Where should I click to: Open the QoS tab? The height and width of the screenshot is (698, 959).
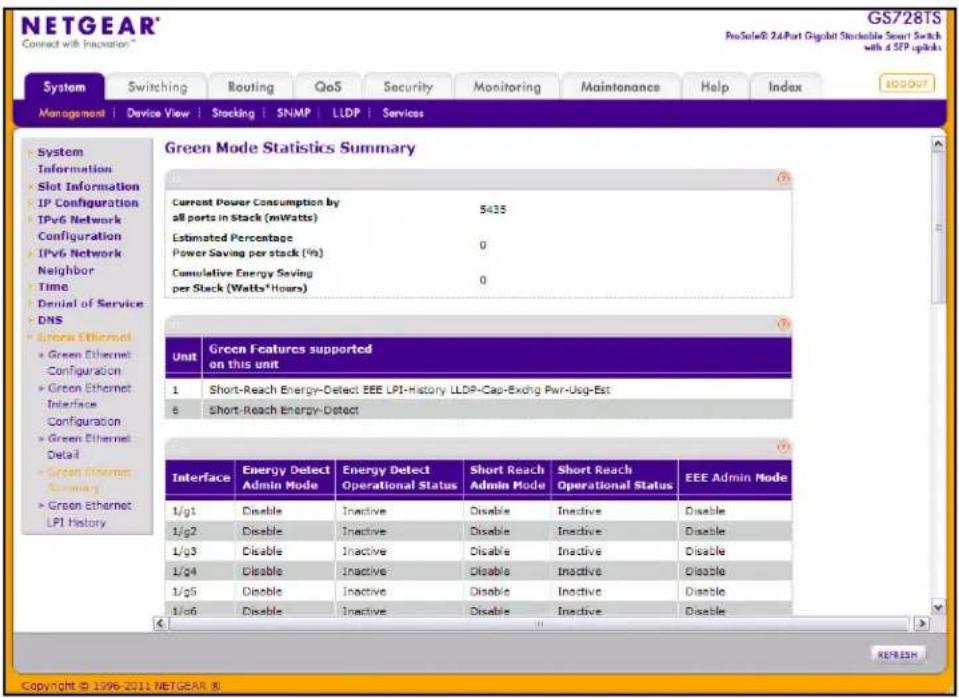(x=328, y=87)
